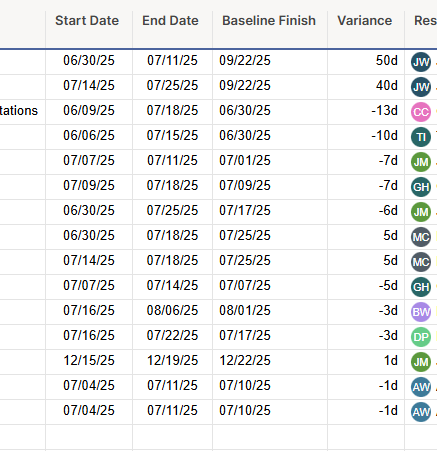Select the 12/15/25 start date cell
The height and width of the screenshot is (451, 437).
click(89, 362)
